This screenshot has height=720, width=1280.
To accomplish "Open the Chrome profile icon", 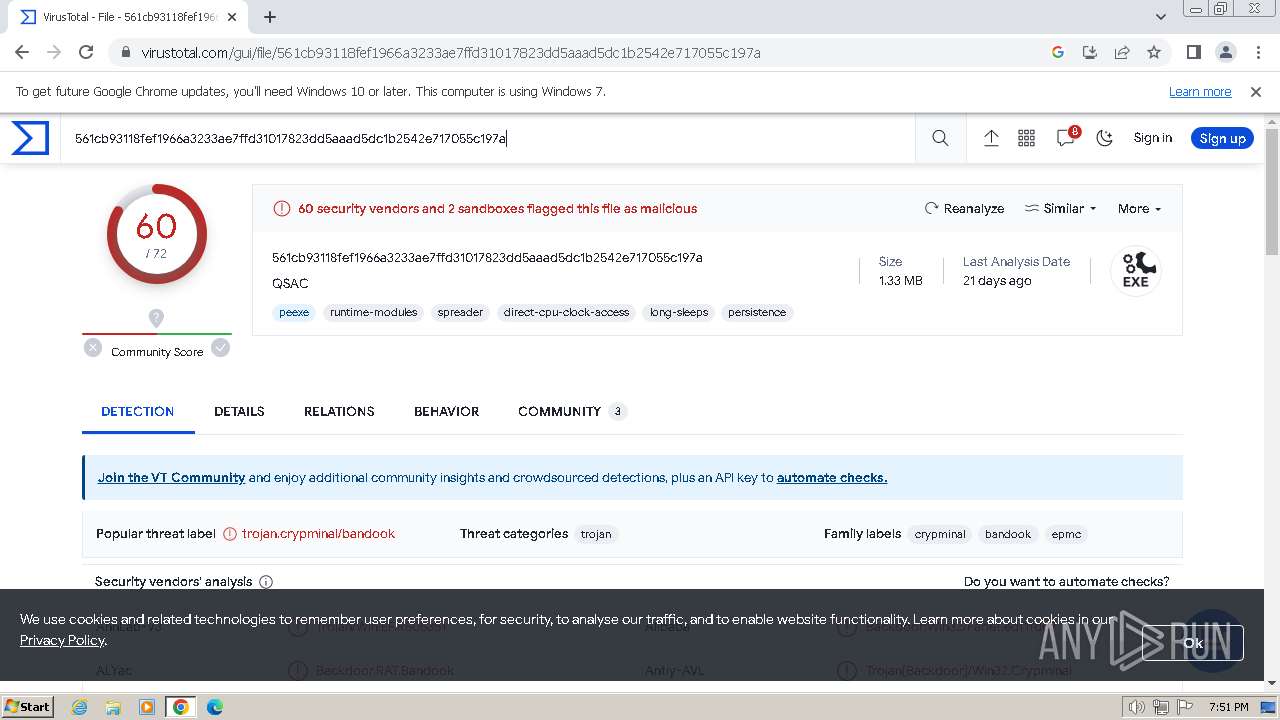I will click(1225, 52).
